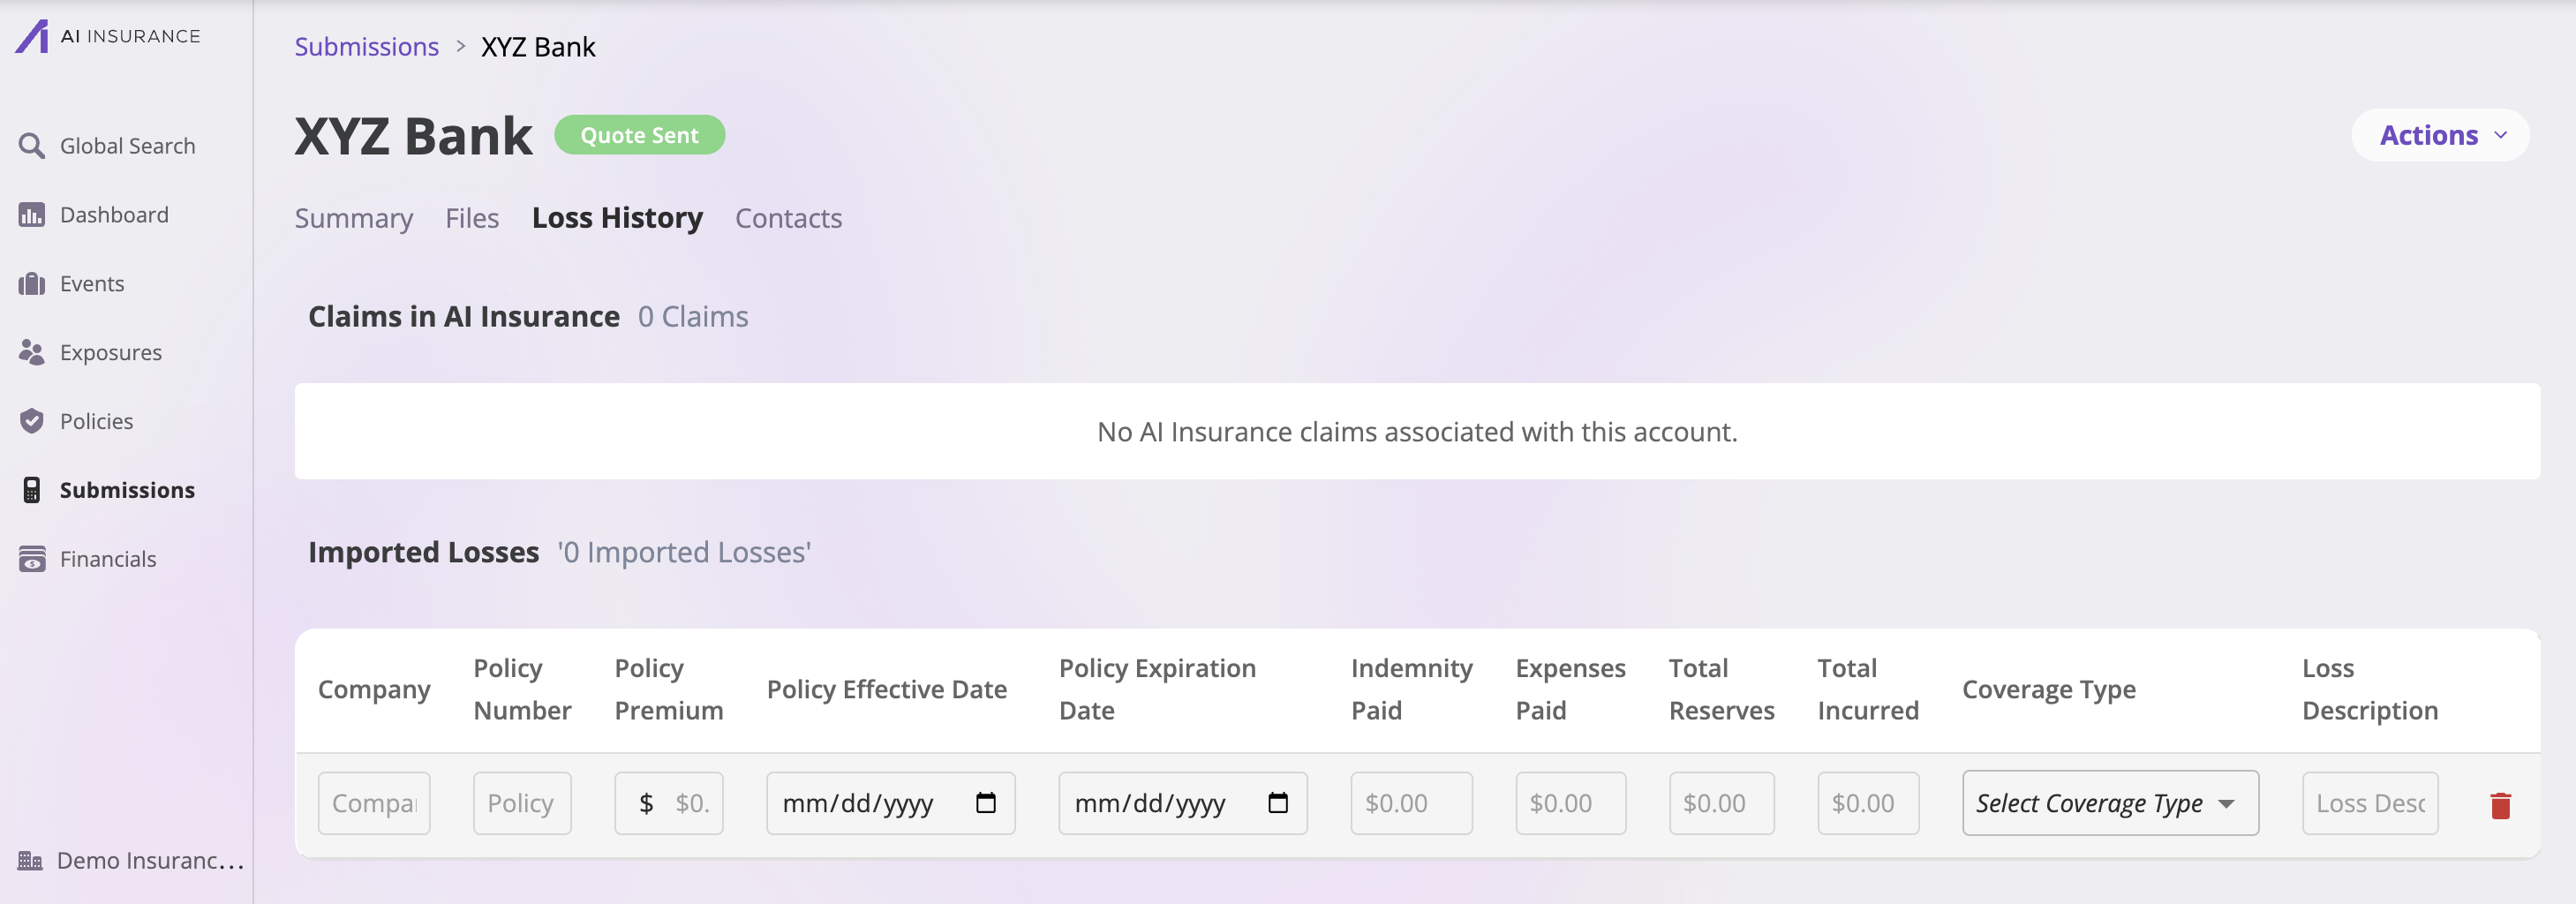The height and width of the screenshot is (904, 2576).
Task: Open the Demo Insurance organization switcher
Action: point(130,860)
